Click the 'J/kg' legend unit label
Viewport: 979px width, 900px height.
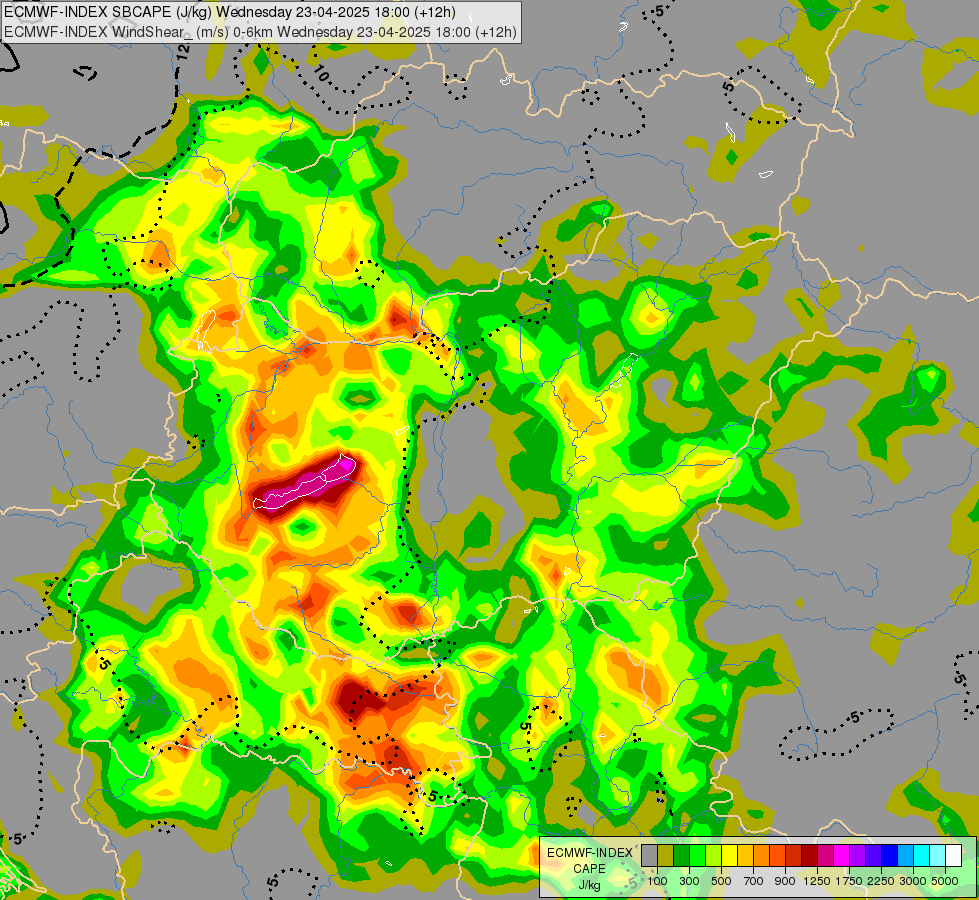pyautogui.click(x=589, y=886)
